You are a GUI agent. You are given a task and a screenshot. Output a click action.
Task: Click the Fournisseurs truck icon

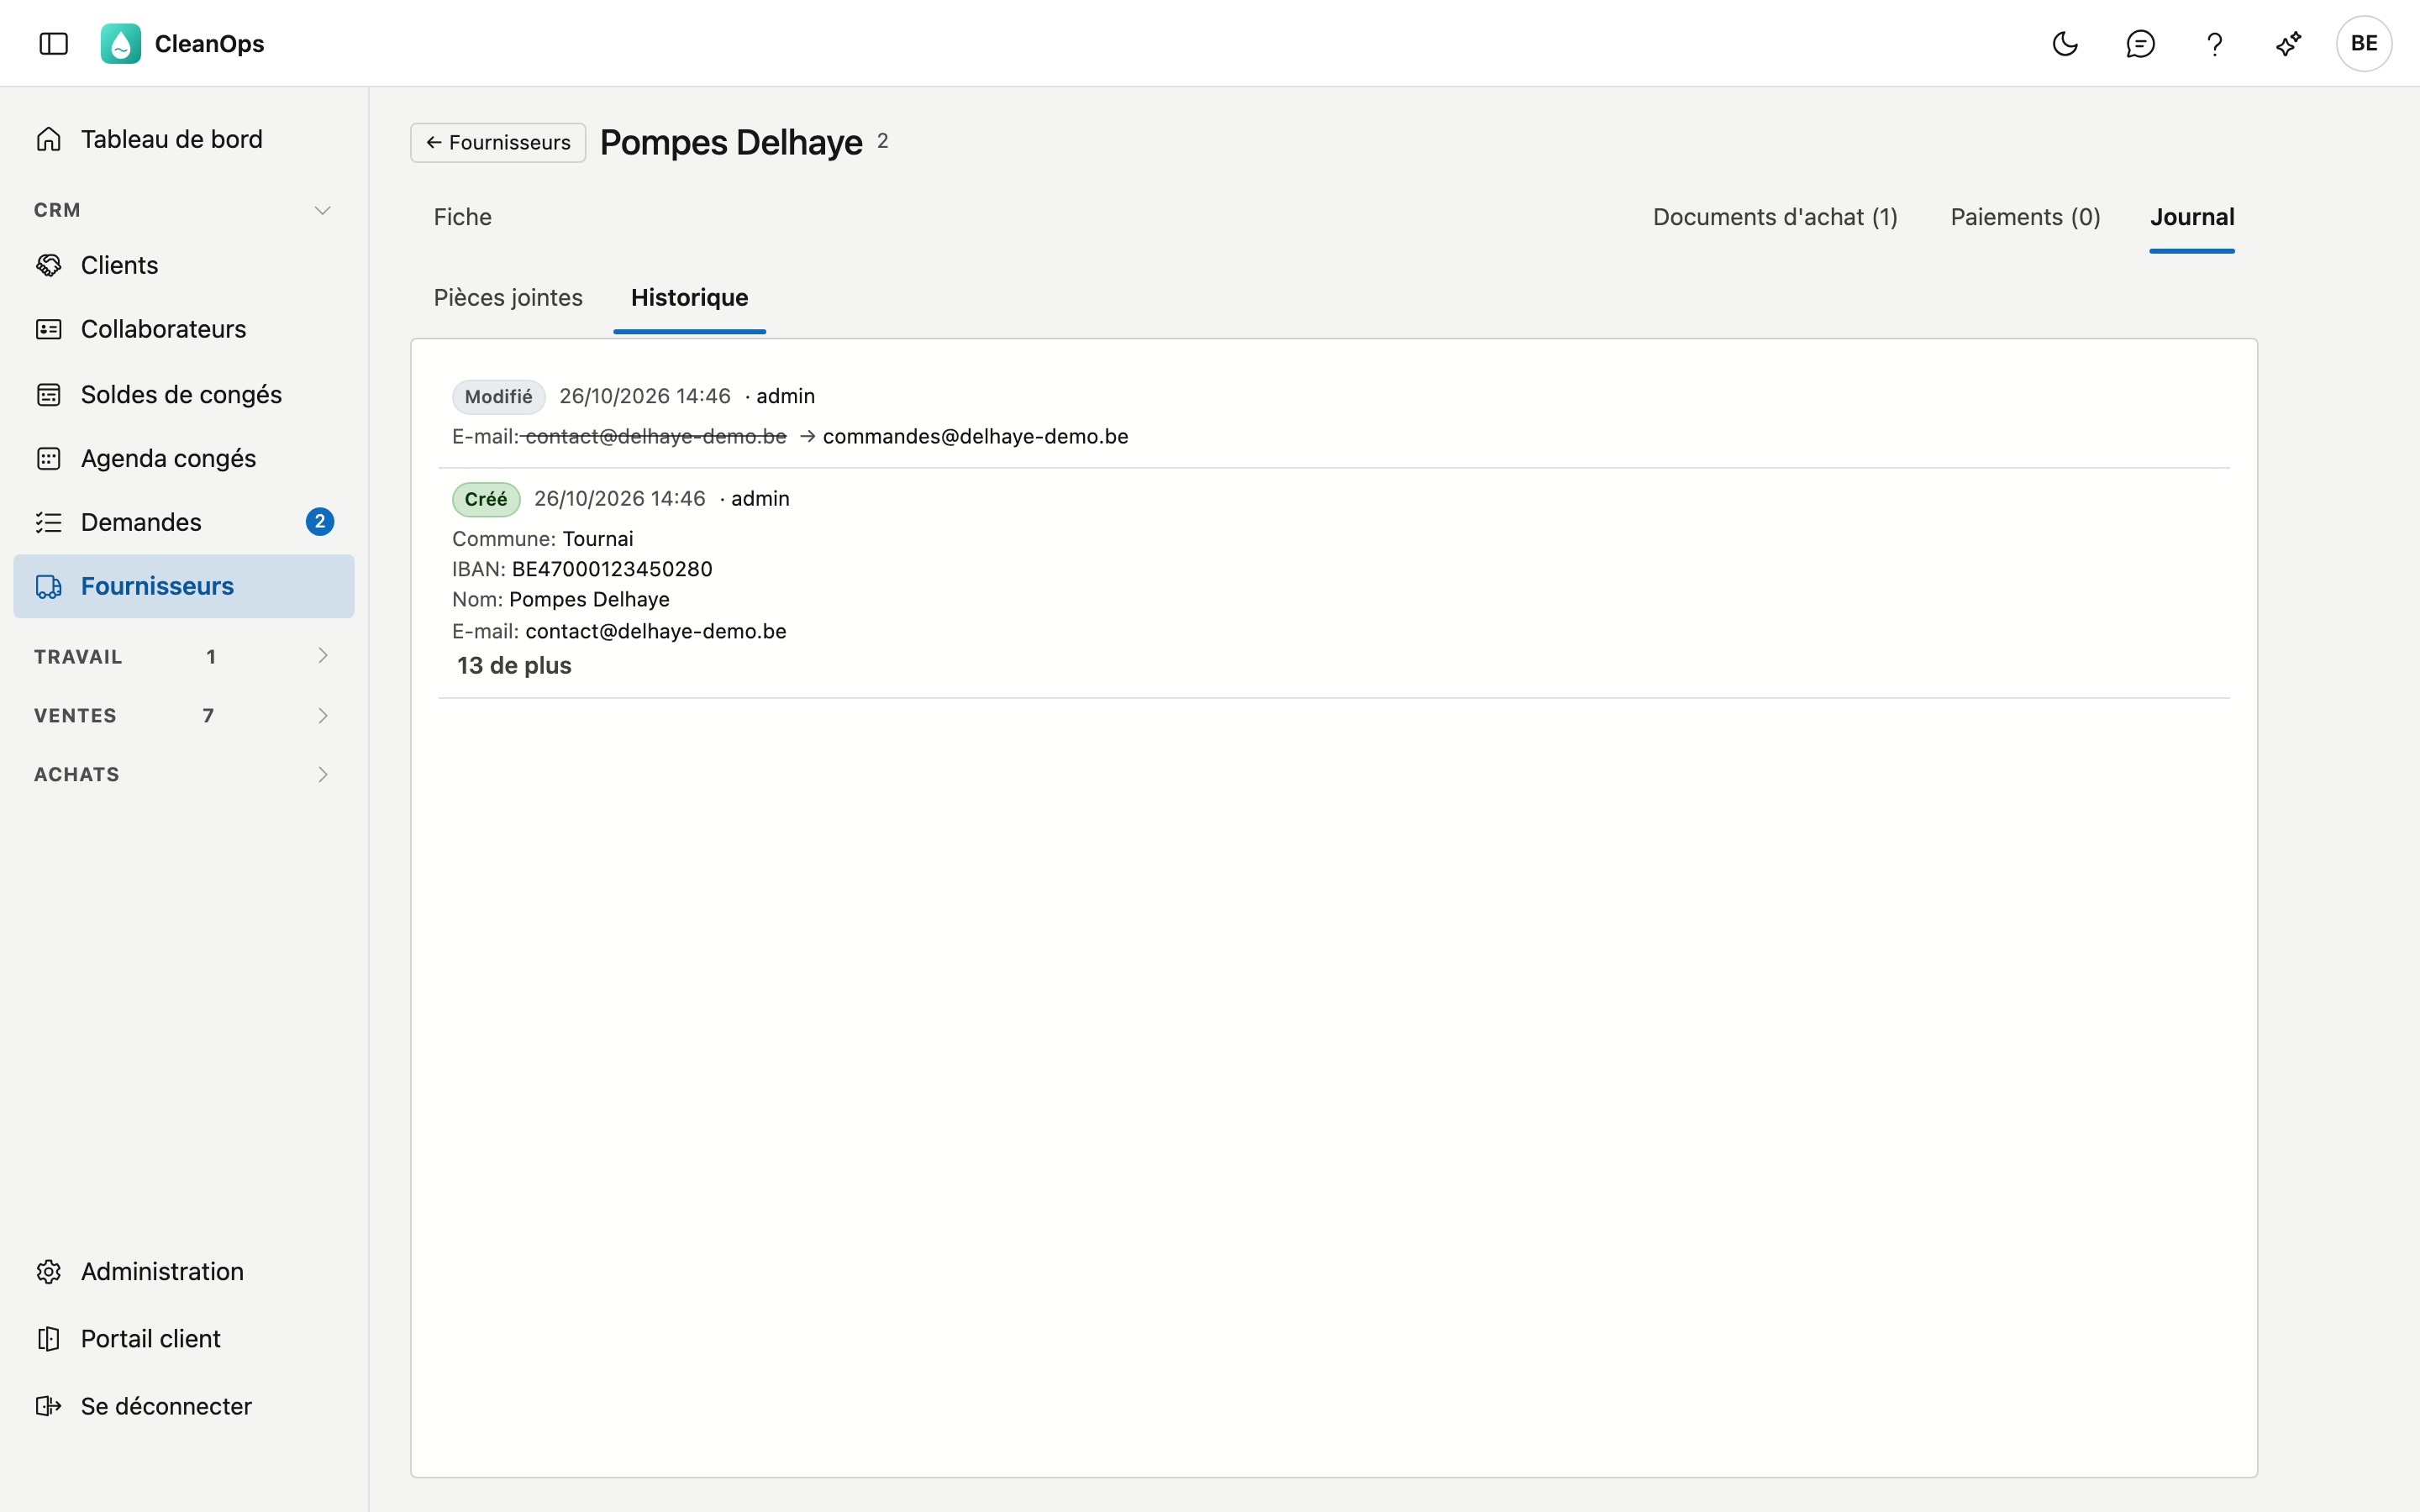pos(48,586)
